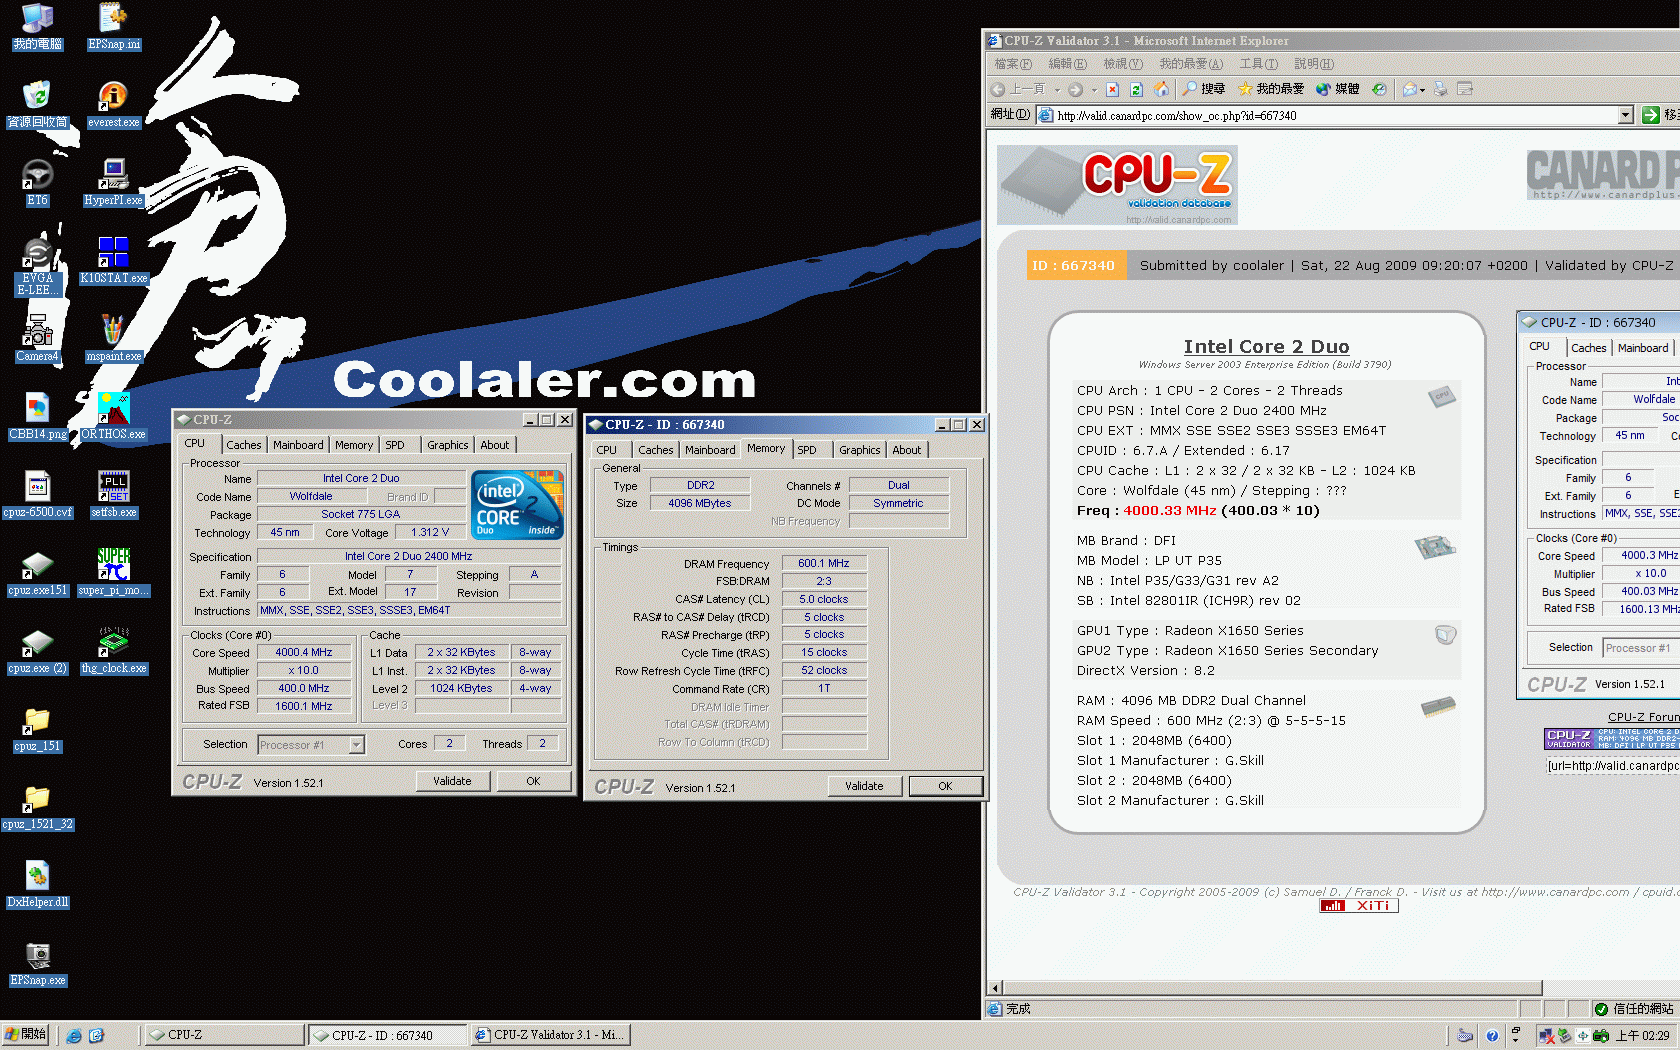Click the Home icon in Internet Explorer toolbar
This screenshot has width=1680, height=1050.
(x=1161, y=89)
